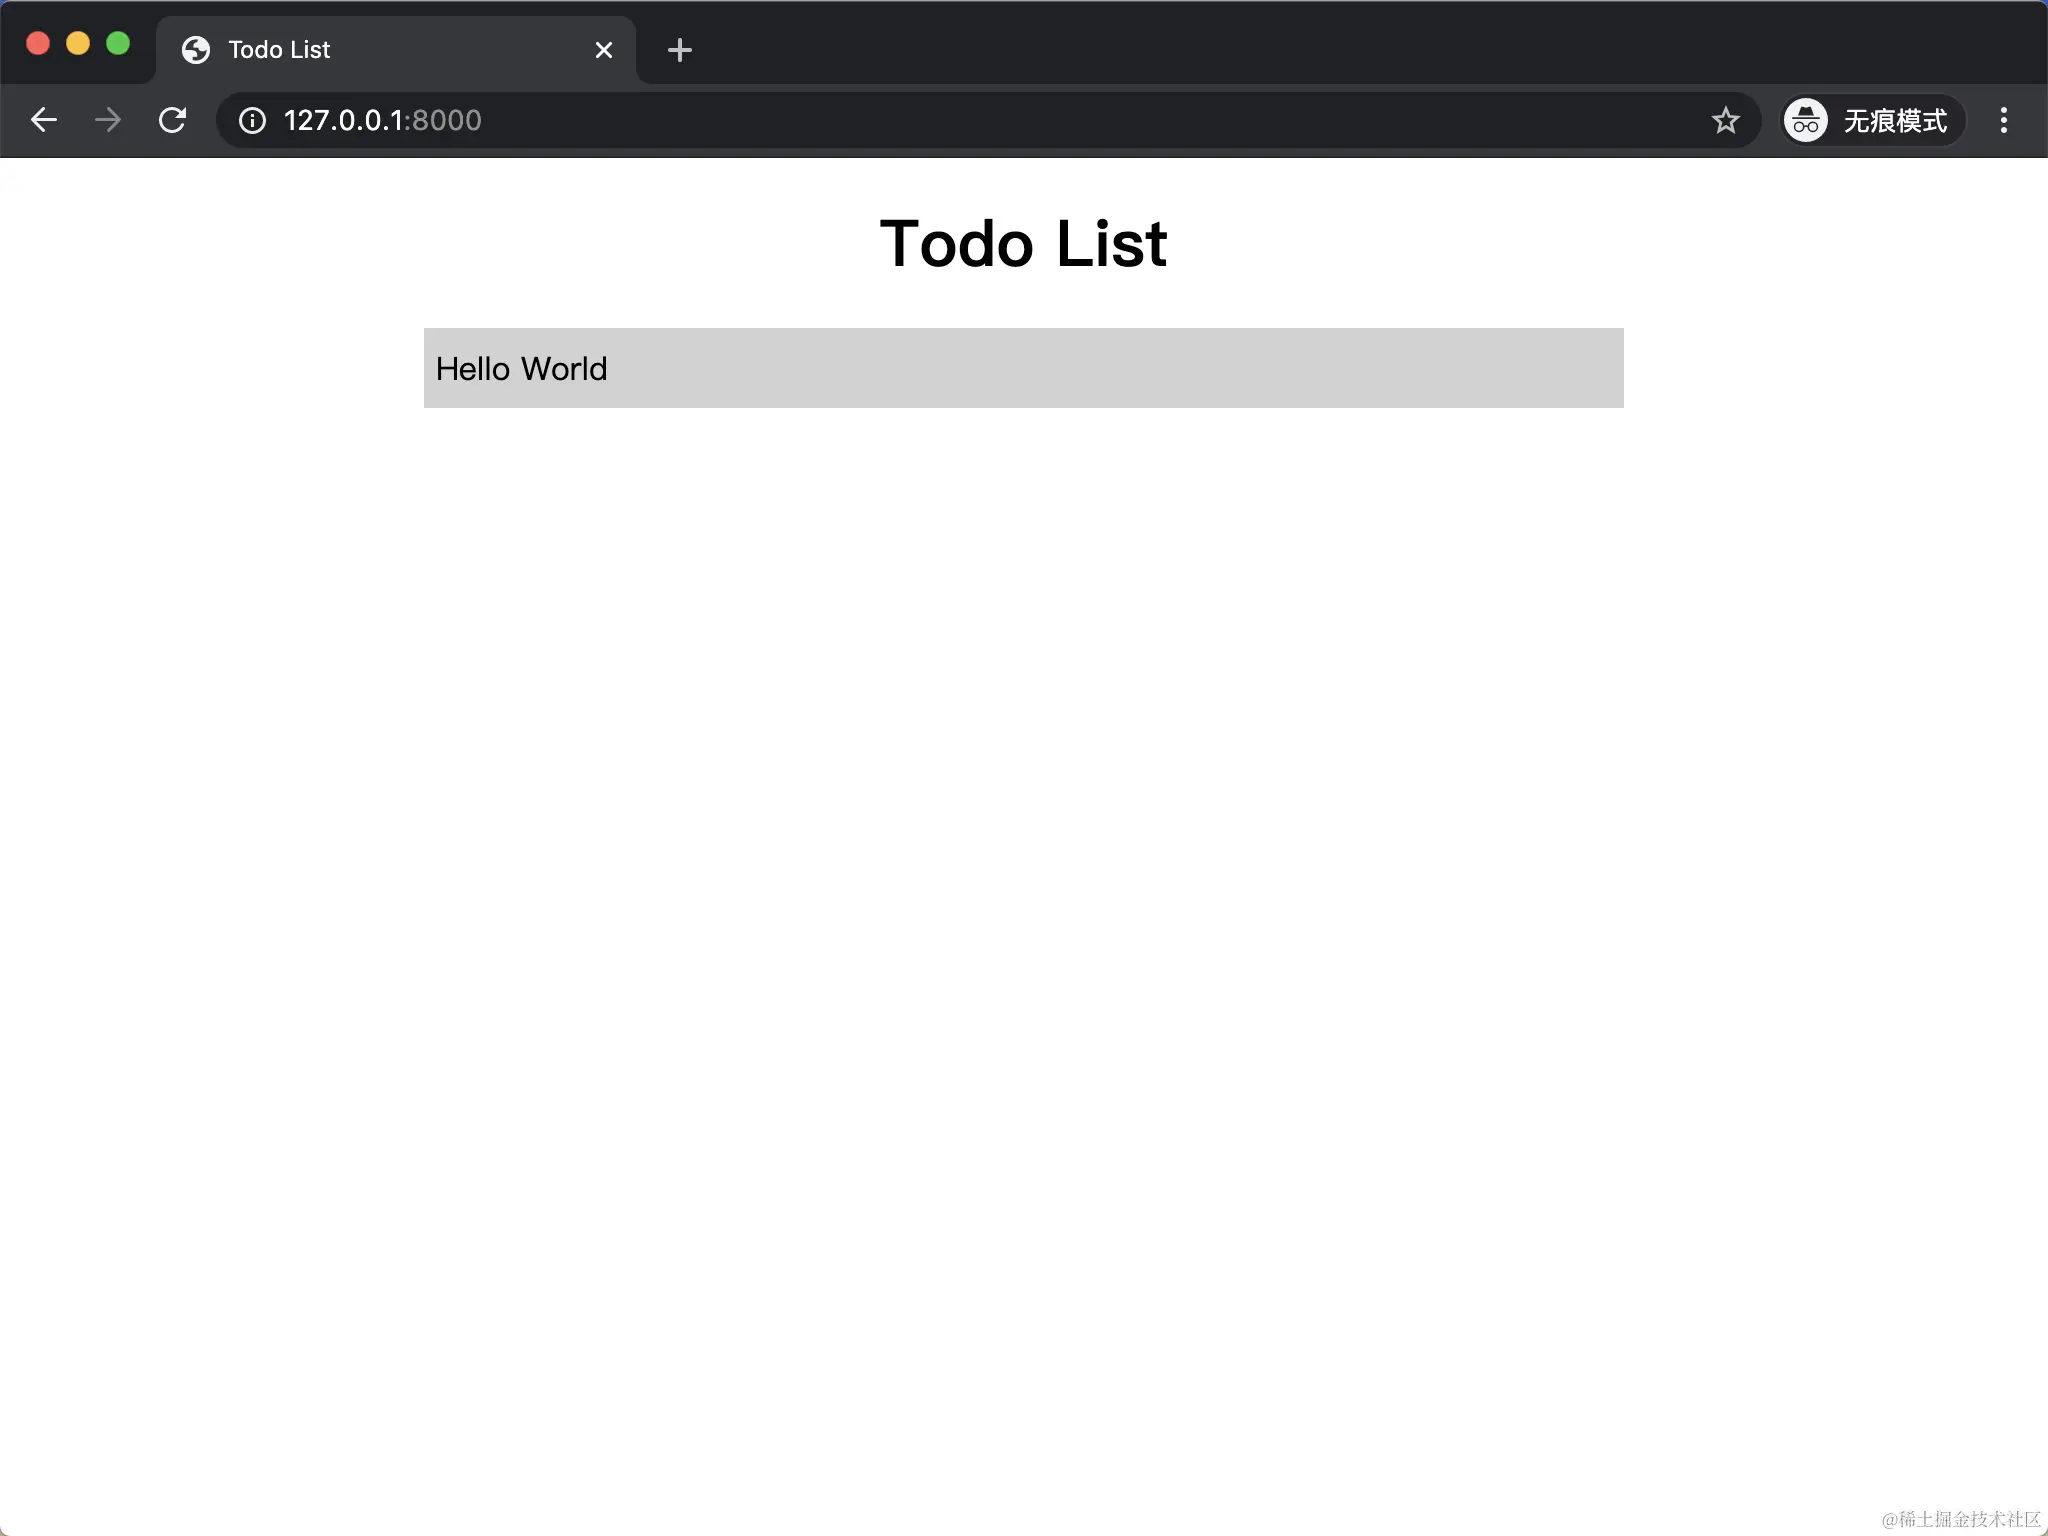
Task: Click the red close window button
Action: click(38, 43)
